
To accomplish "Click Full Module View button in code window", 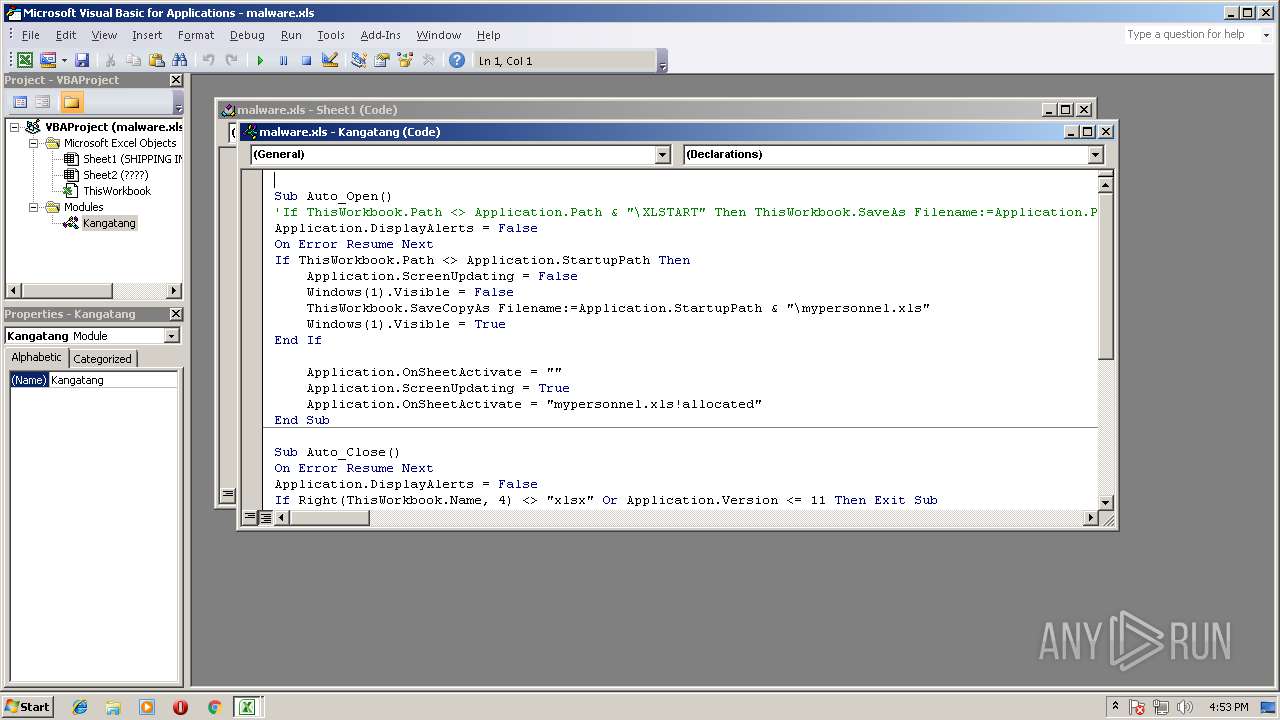I will (265, 517).
